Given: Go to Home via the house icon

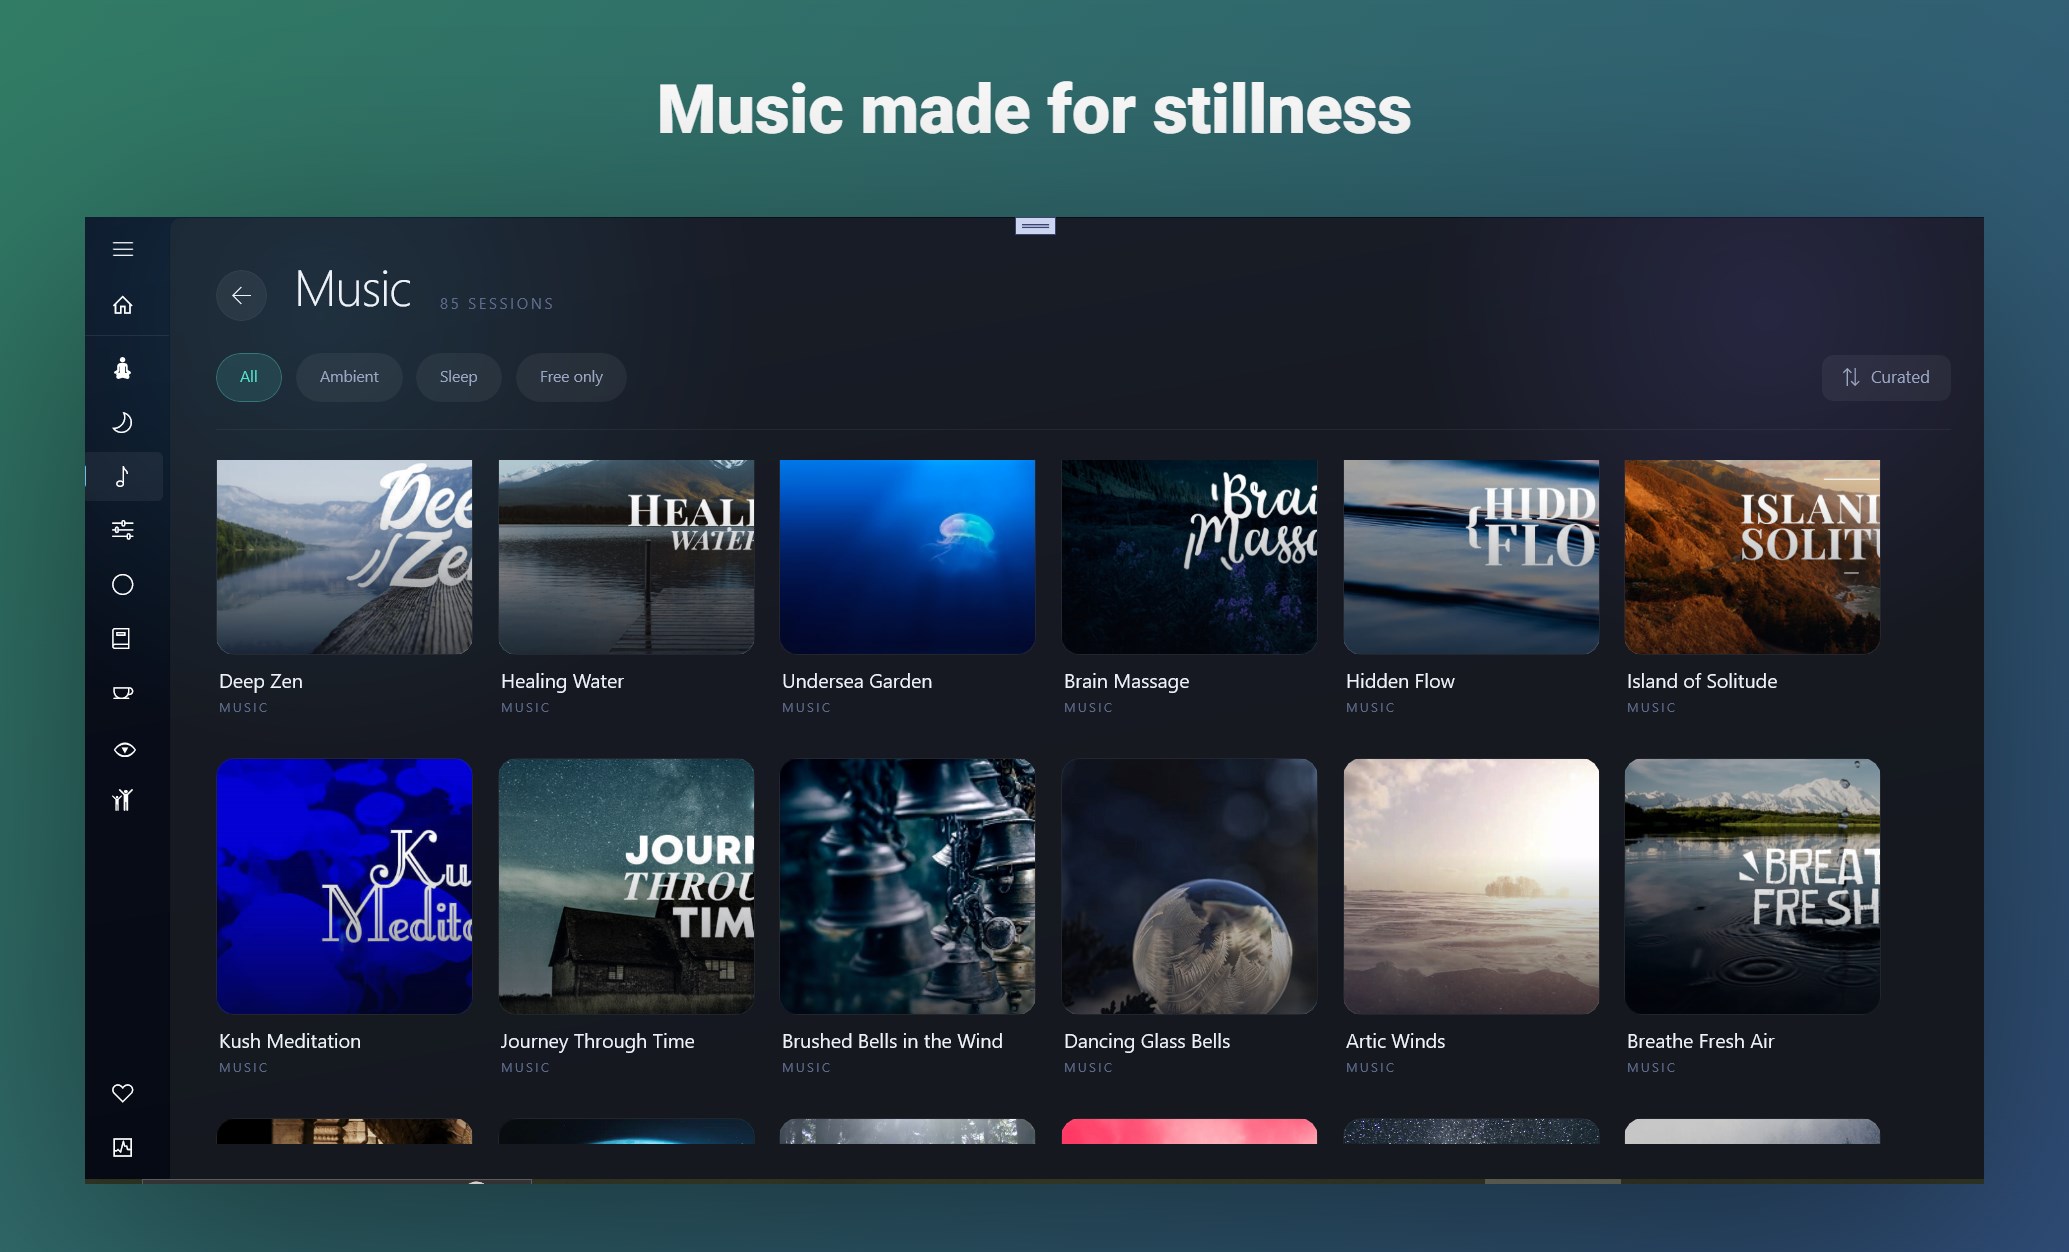Looking at the screenshot, I should [123, 305].
